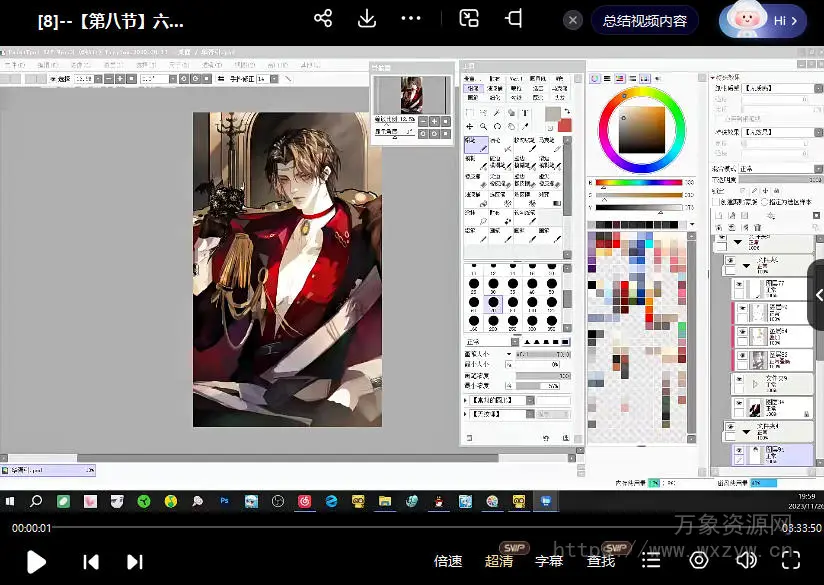Open the Hi assistant avatar
The height and width of the screenshot is (585, 824).
click(763, 20)
